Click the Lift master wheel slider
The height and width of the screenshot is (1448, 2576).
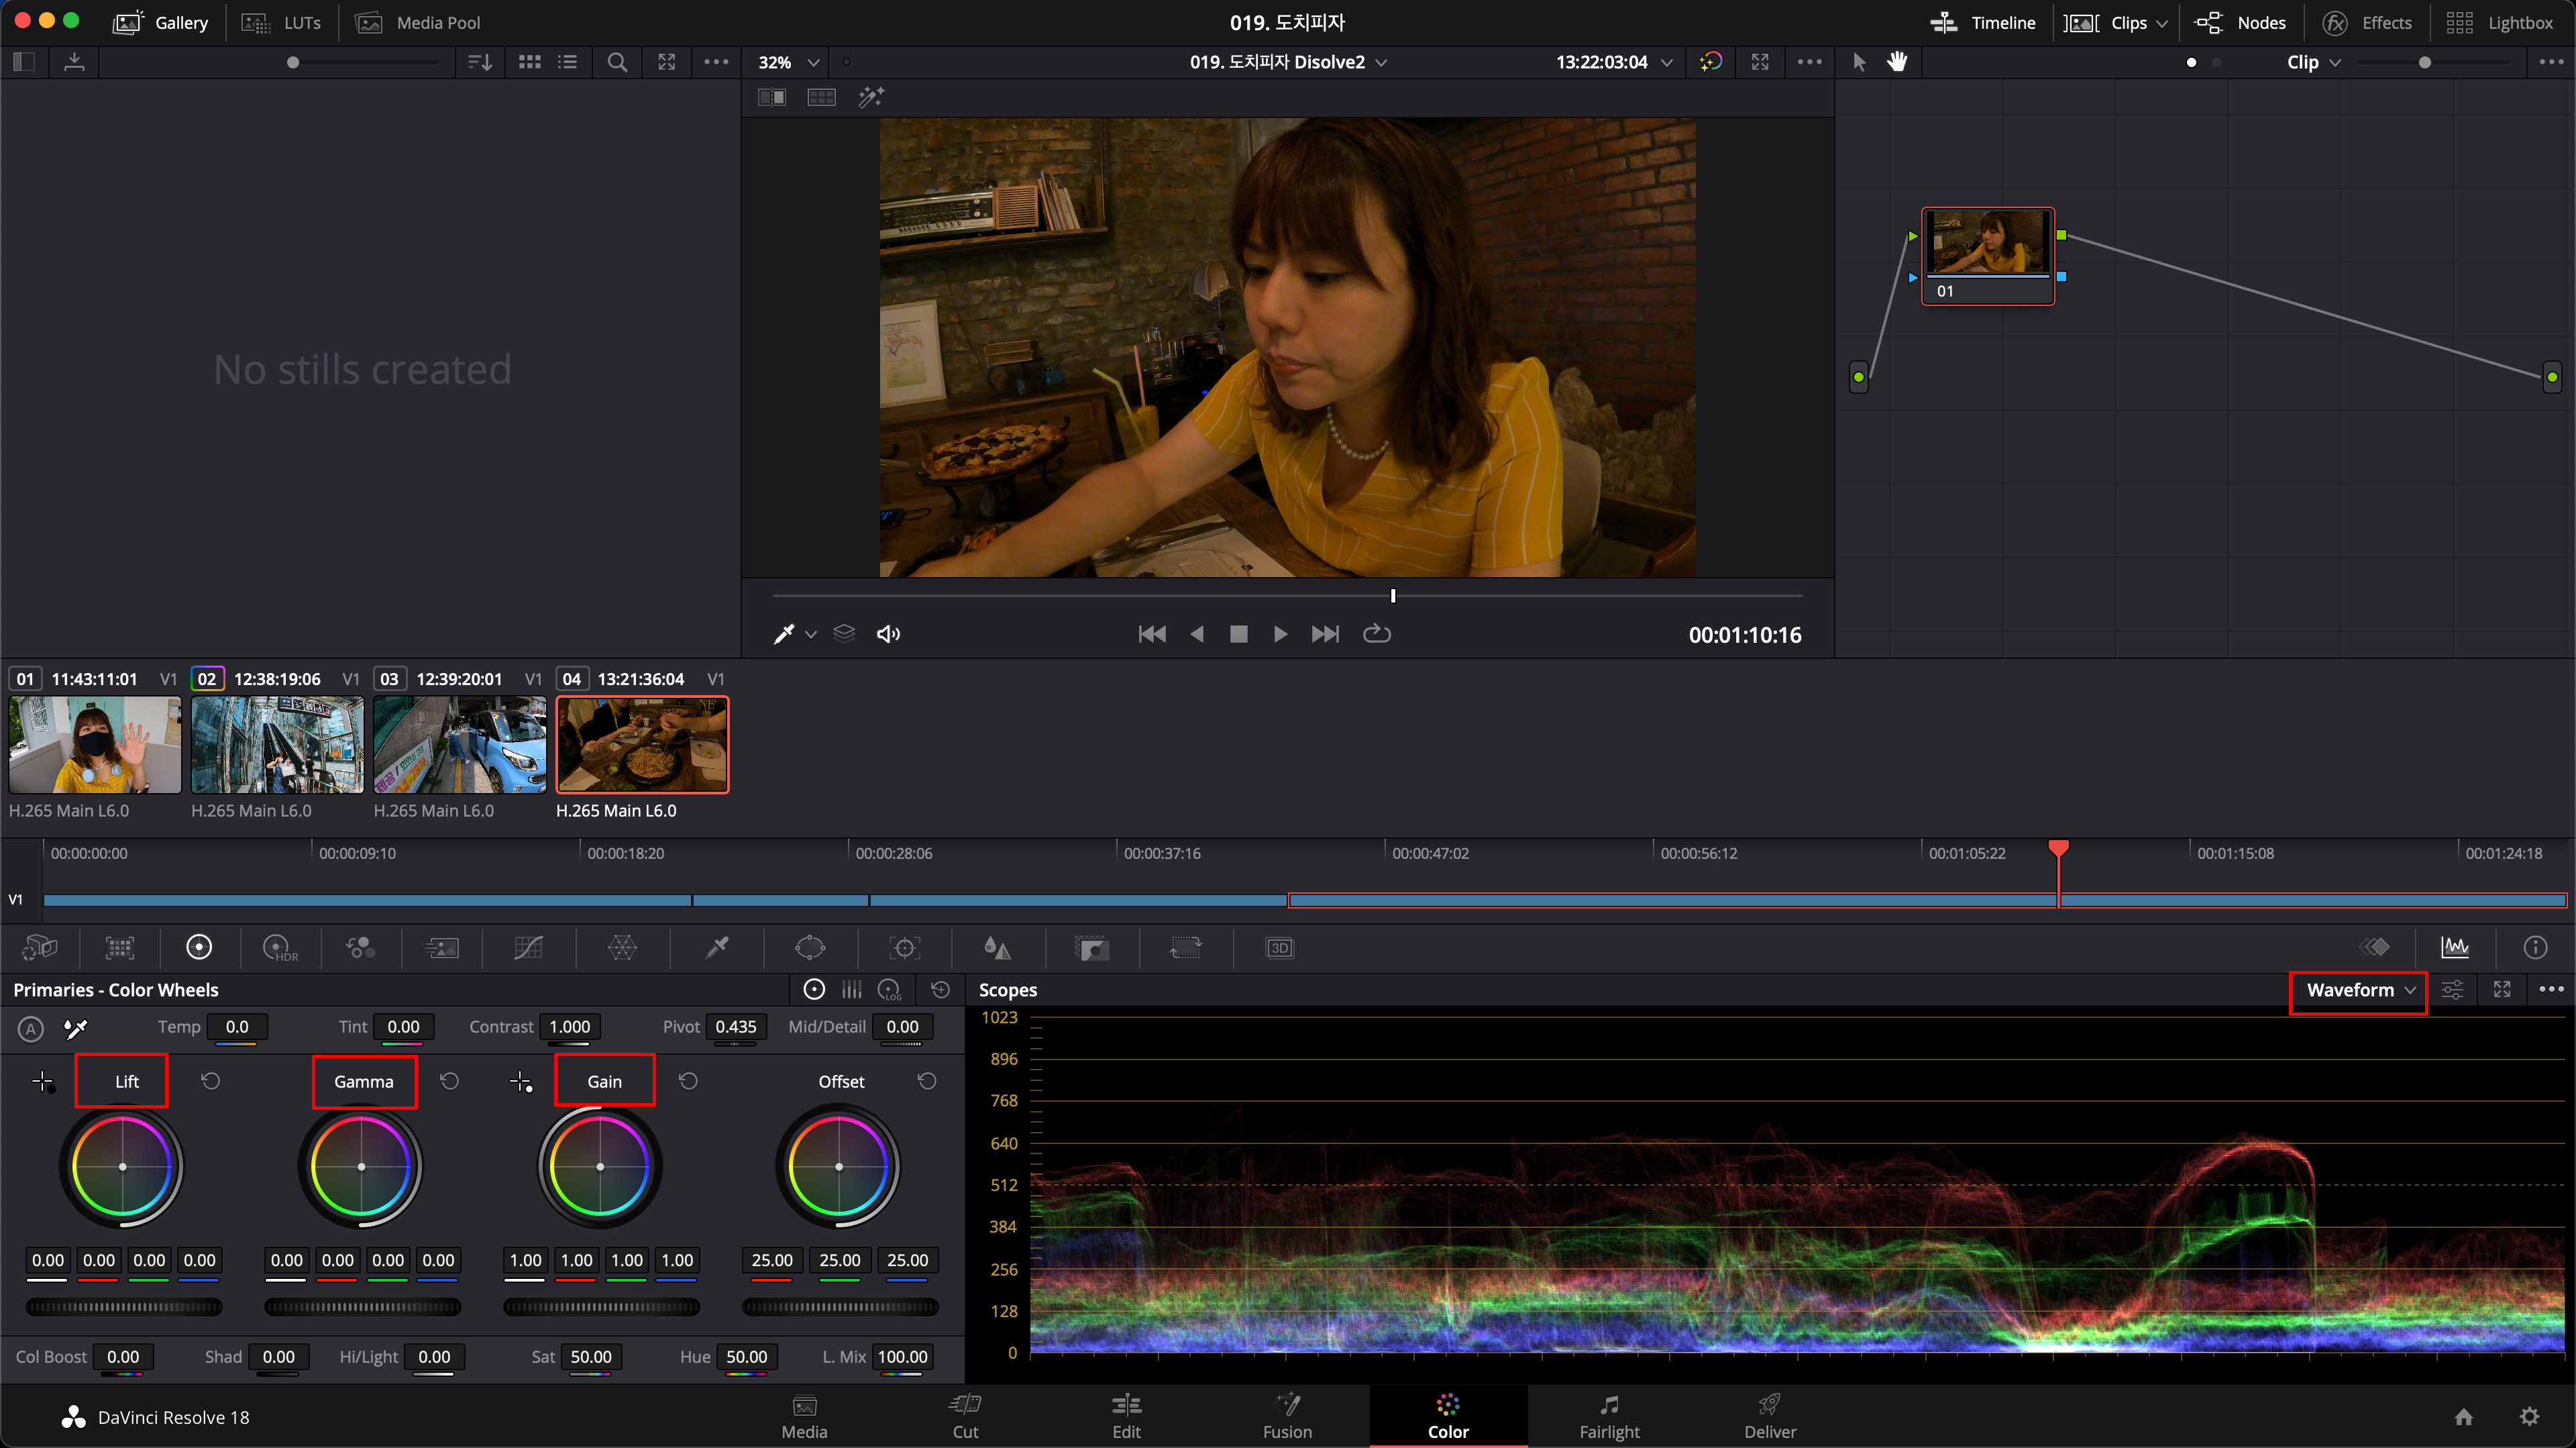(x=123, y=1307)
